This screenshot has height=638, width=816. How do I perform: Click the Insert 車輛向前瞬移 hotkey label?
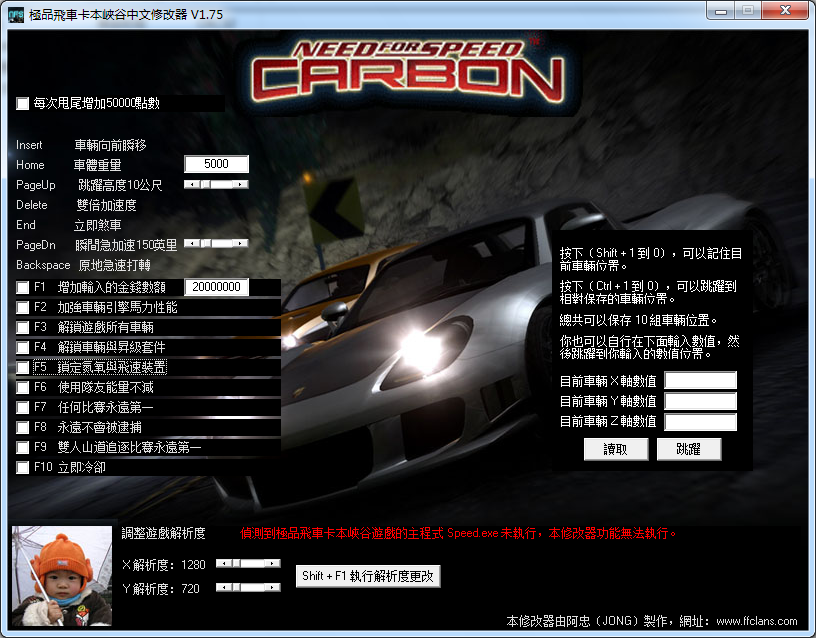click(81, 145)
